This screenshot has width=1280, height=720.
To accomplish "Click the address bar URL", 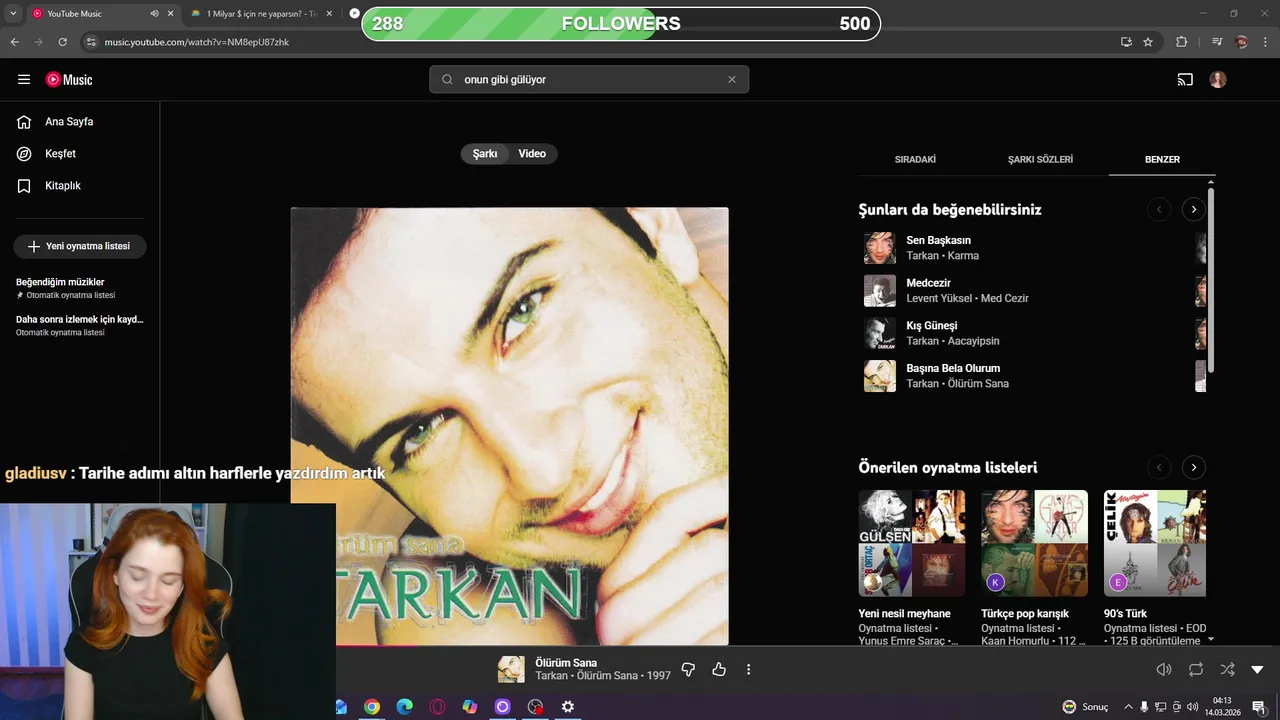I will tap(197, 42).
